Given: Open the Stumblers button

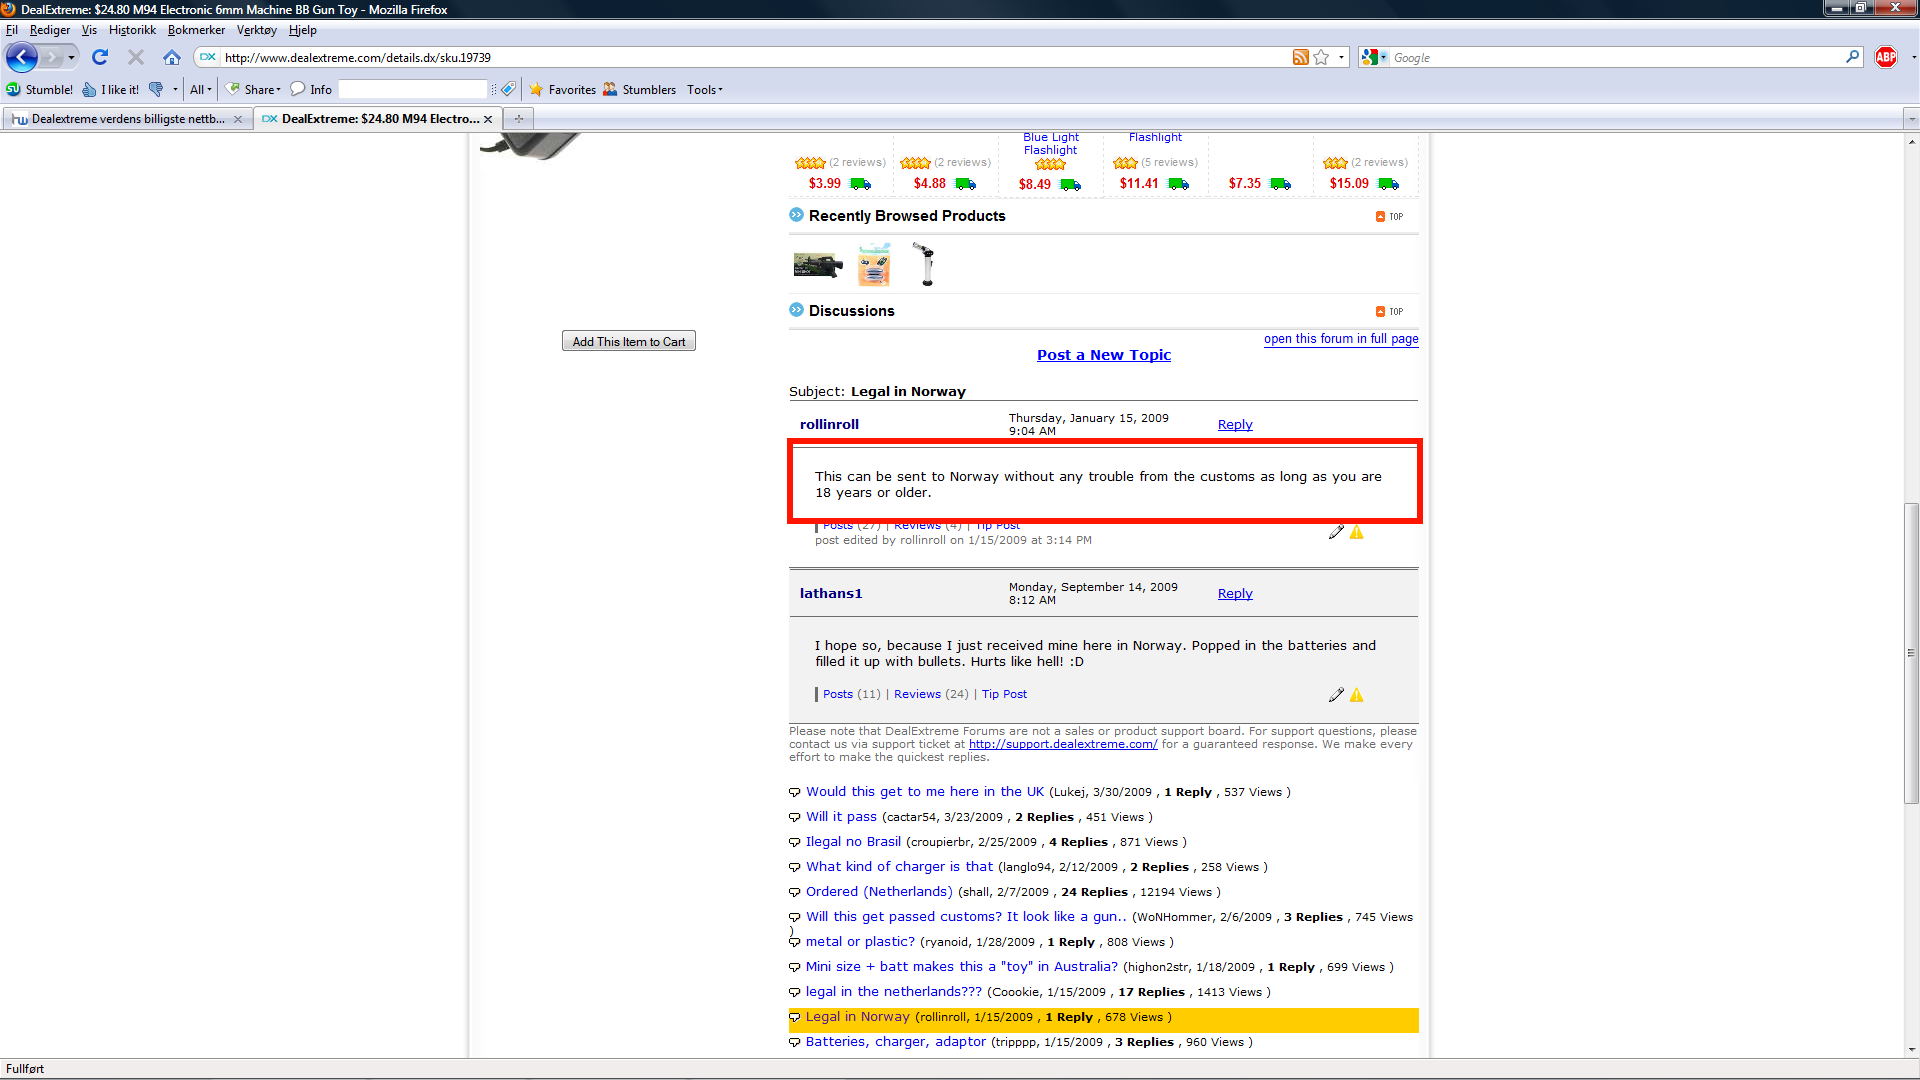Looking at the screenshot, I should pos(639,89).
